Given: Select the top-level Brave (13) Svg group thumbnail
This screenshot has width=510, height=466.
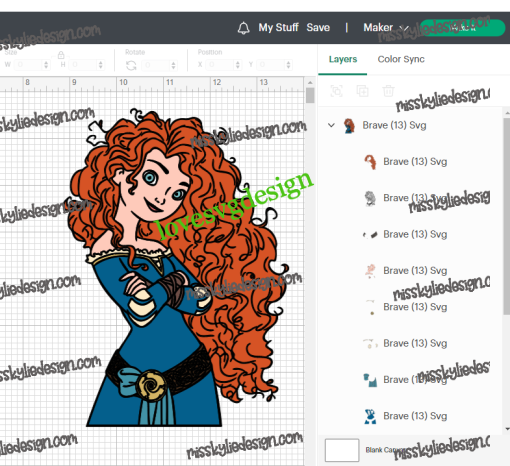Looking at the screenshot, I should [349, 126].
